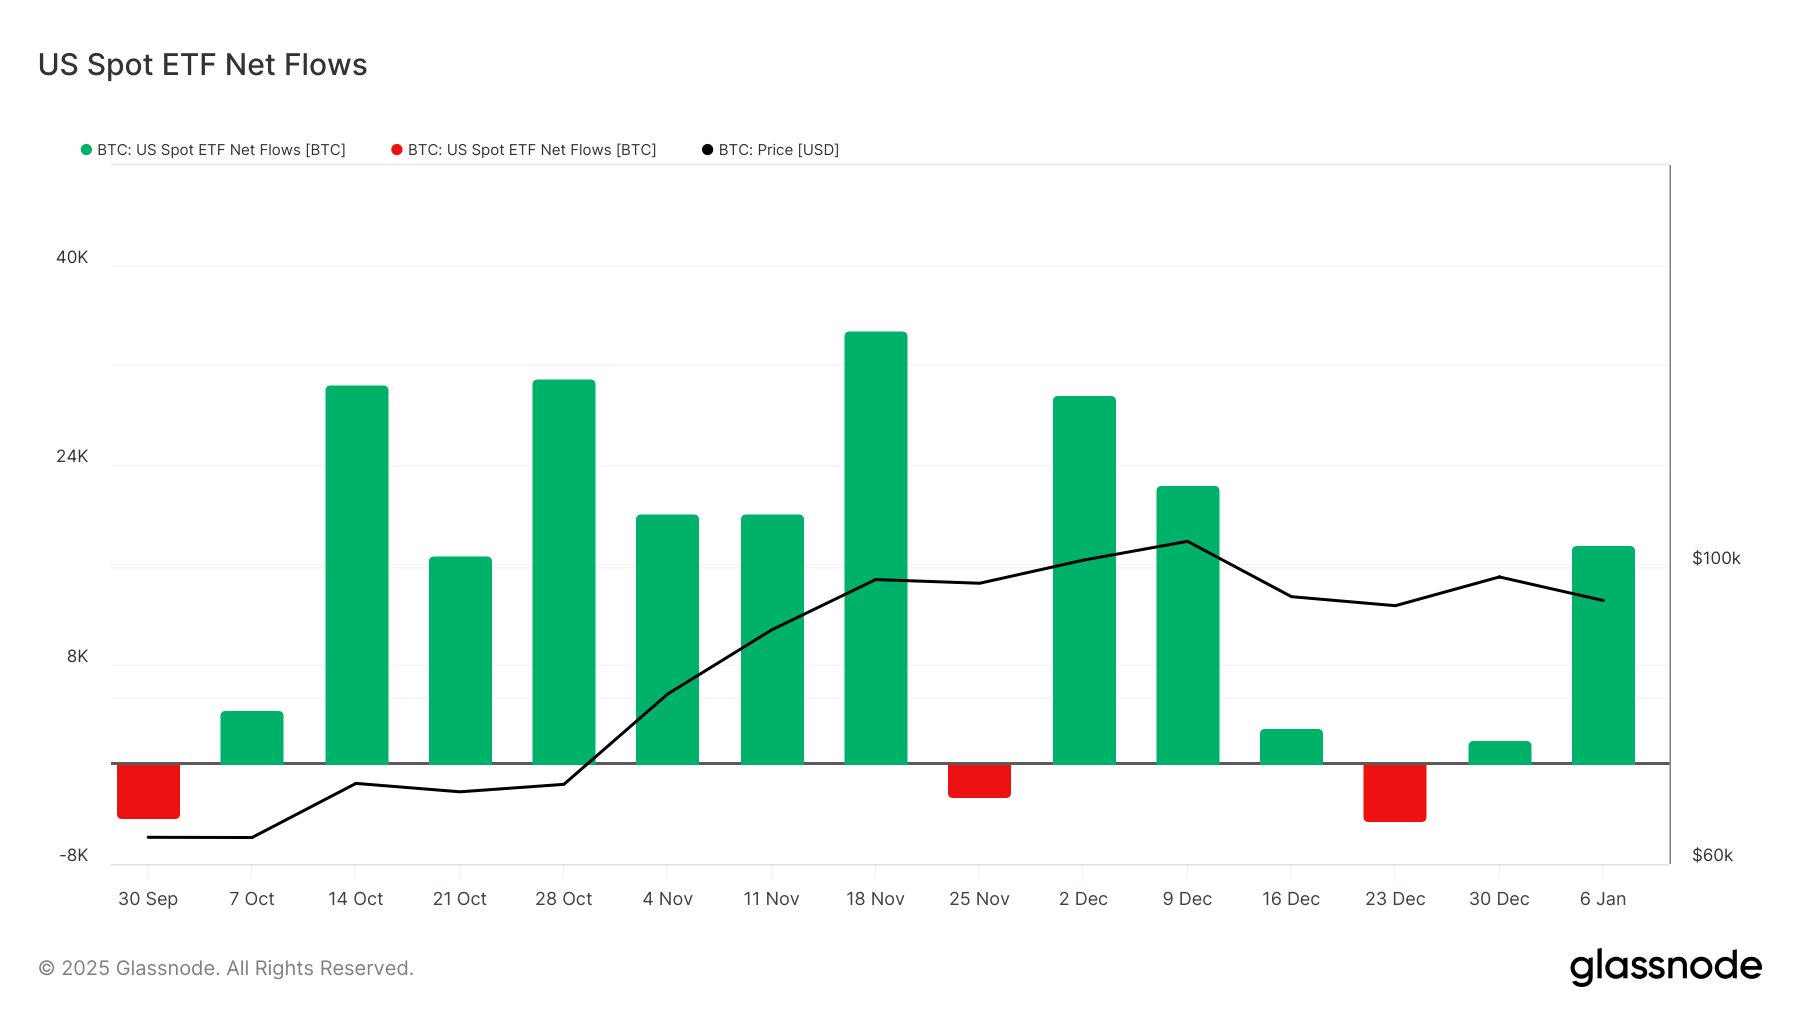Click the 14 Oct green inflow bar

356,575
